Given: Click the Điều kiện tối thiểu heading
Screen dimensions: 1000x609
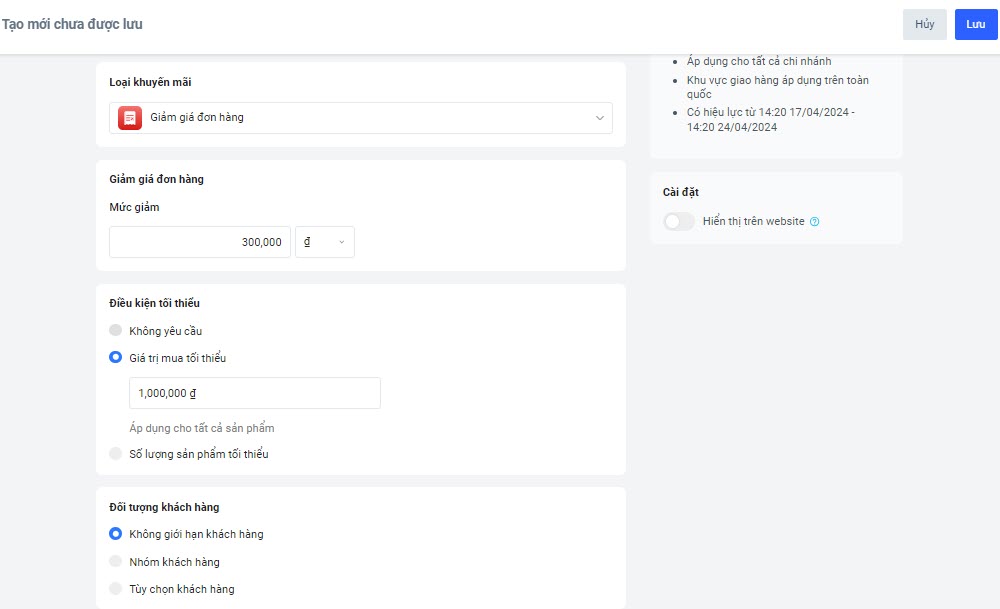Looking at the screenshot, I should pyautogui.click(x=146, y=303).
